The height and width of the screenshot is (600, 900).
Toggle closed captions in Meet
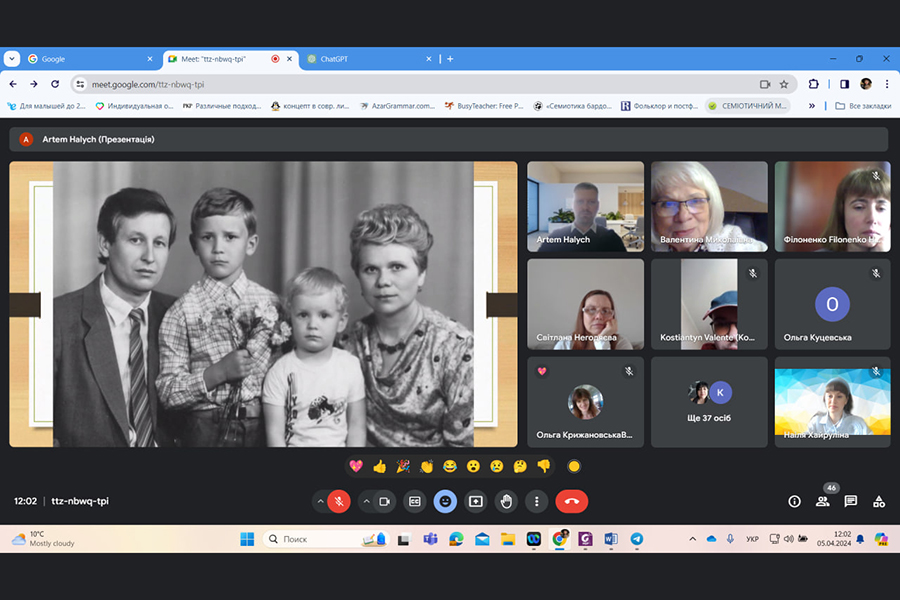pos(414,501)
